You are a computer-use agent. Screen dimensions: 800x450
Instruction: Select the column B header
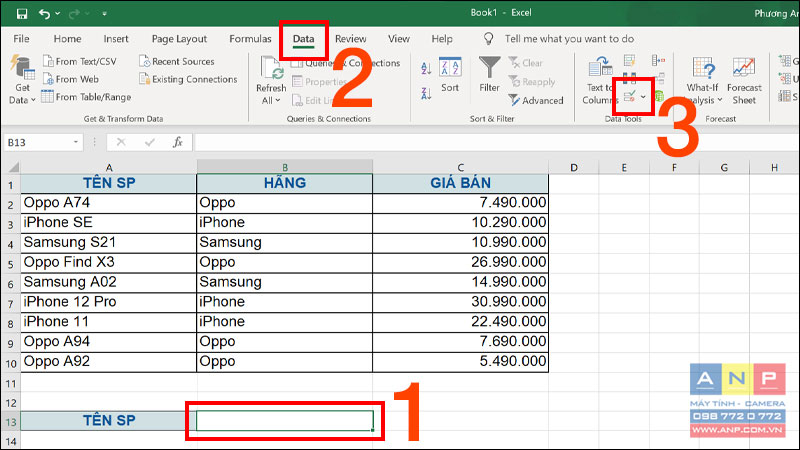pos(285,167)
